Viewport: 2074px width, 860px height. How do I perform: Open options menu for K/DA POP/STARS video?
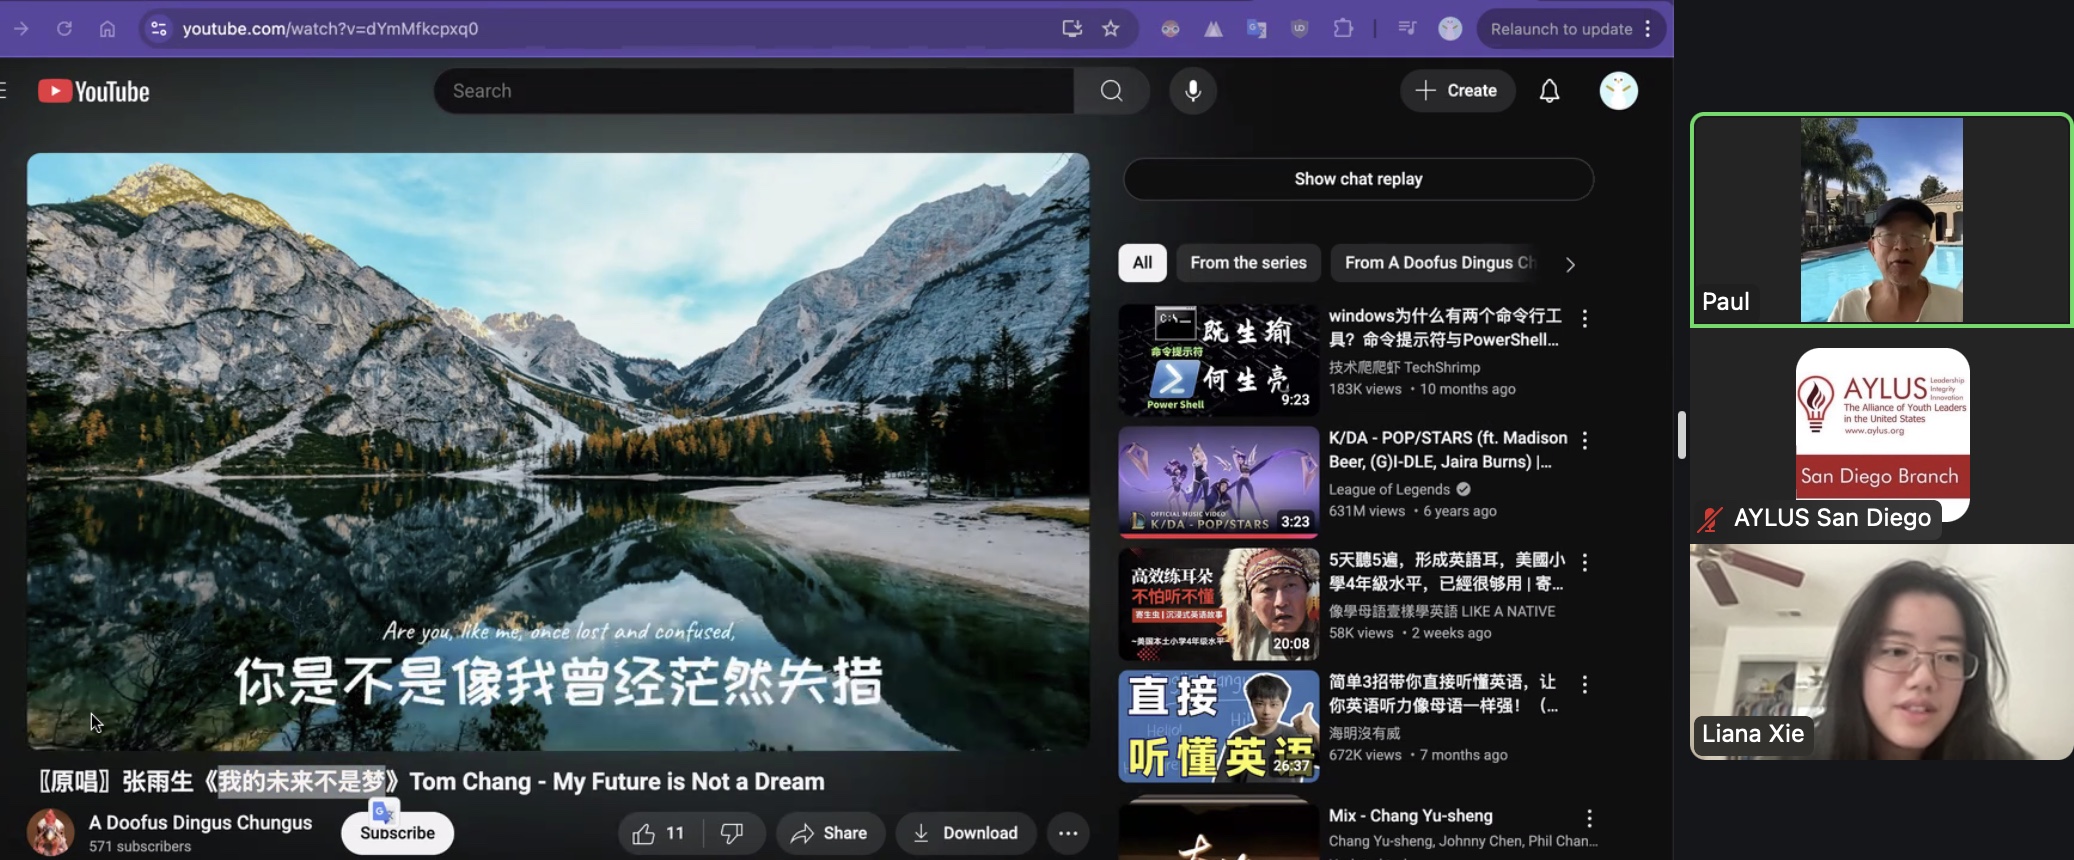pos(1585,440)
